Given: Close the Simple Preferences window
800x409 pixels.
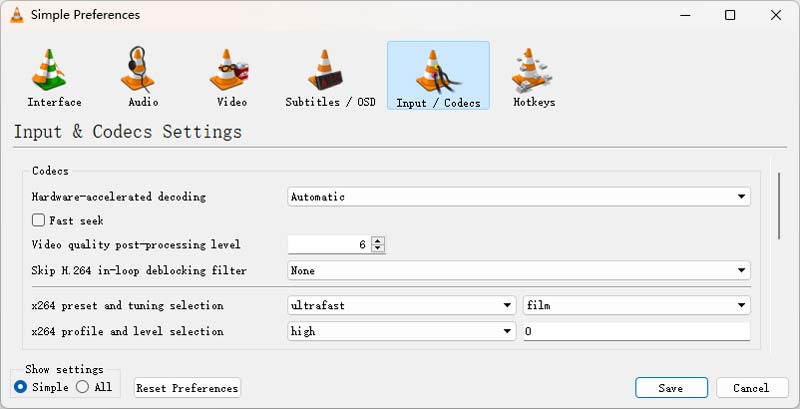Looking at the screenshot, I should click(776, 15).
